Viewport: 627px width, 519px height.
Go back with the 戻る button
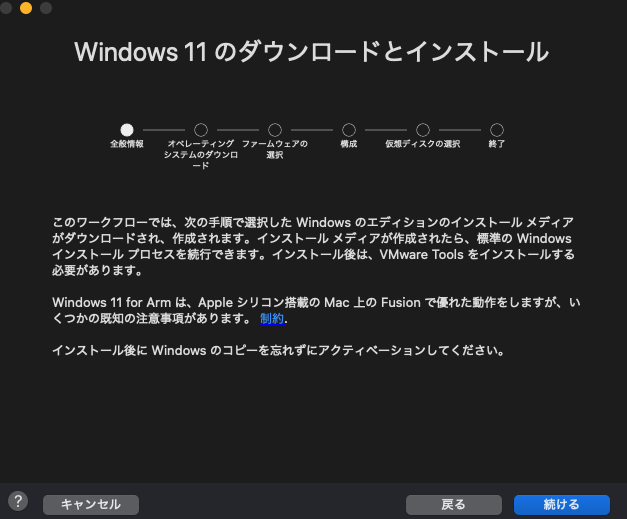click(x=453, y=504)
